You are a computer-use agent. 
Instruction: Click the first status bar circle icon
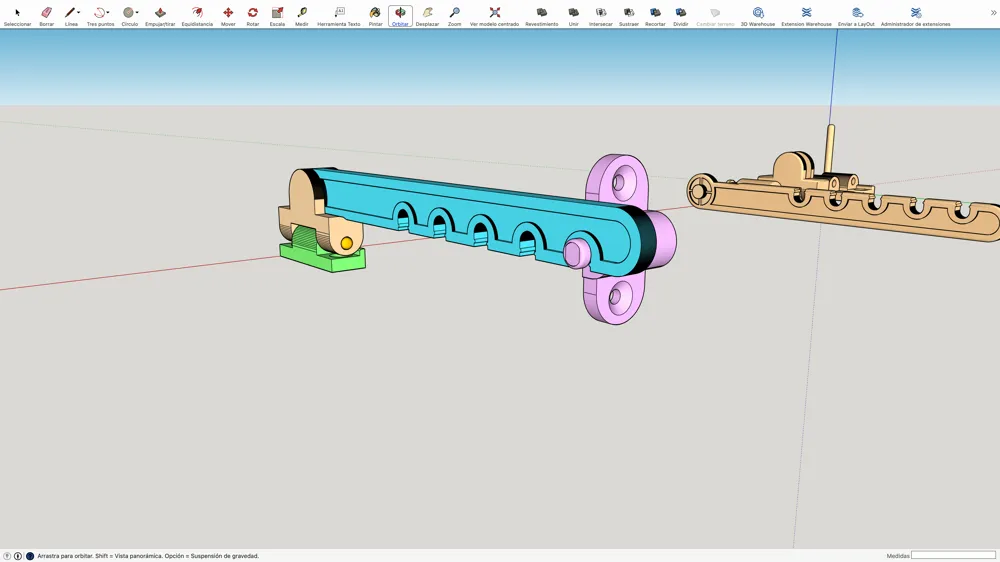point(7,556)
